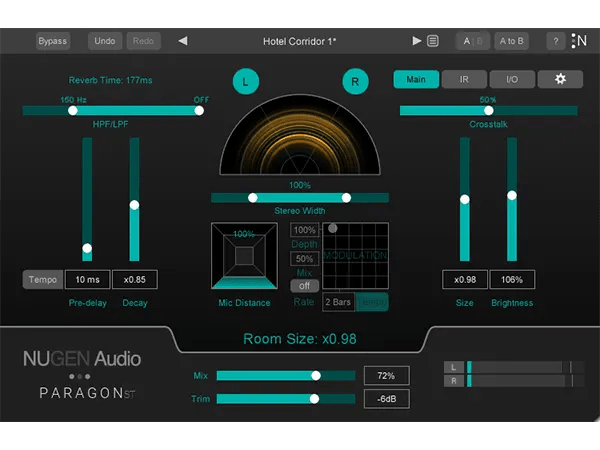Toggle the modulation off switch
The width and height of the screenshot is (600, 450).
pyautogui.click(x=304, y=286)
